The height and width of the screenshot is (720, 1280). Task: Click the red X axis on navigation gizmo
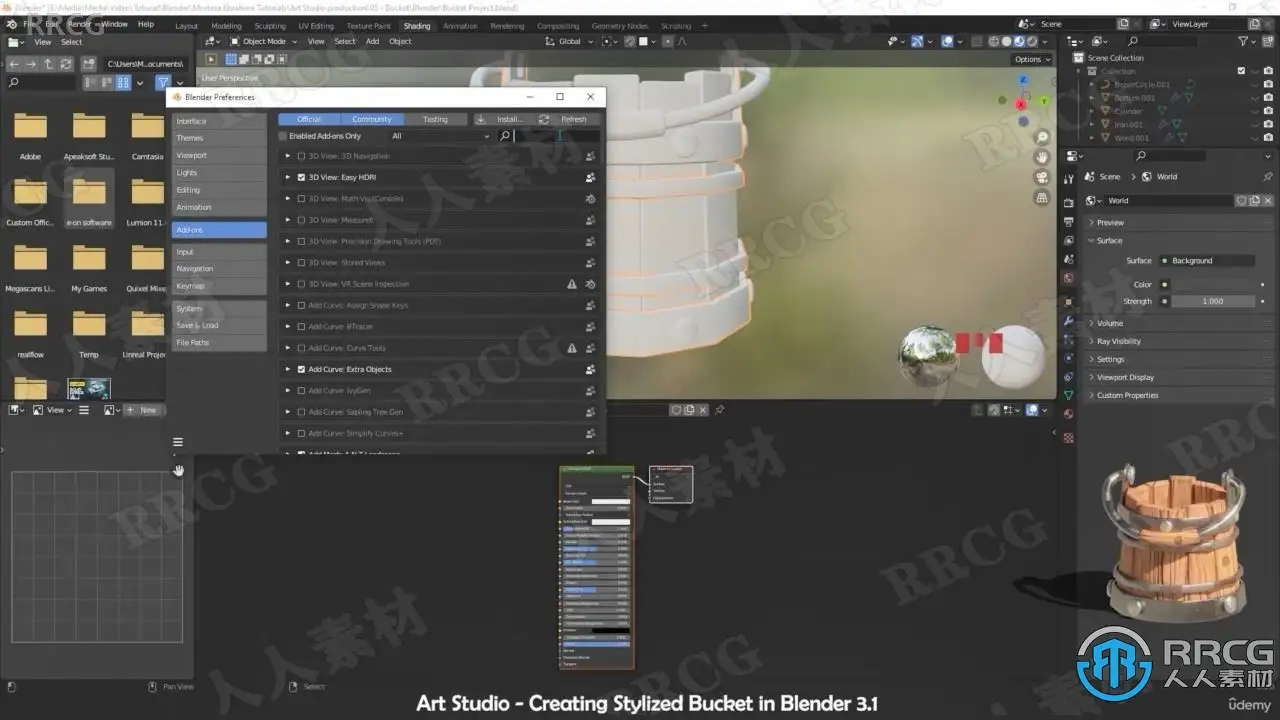(1021, 104)
